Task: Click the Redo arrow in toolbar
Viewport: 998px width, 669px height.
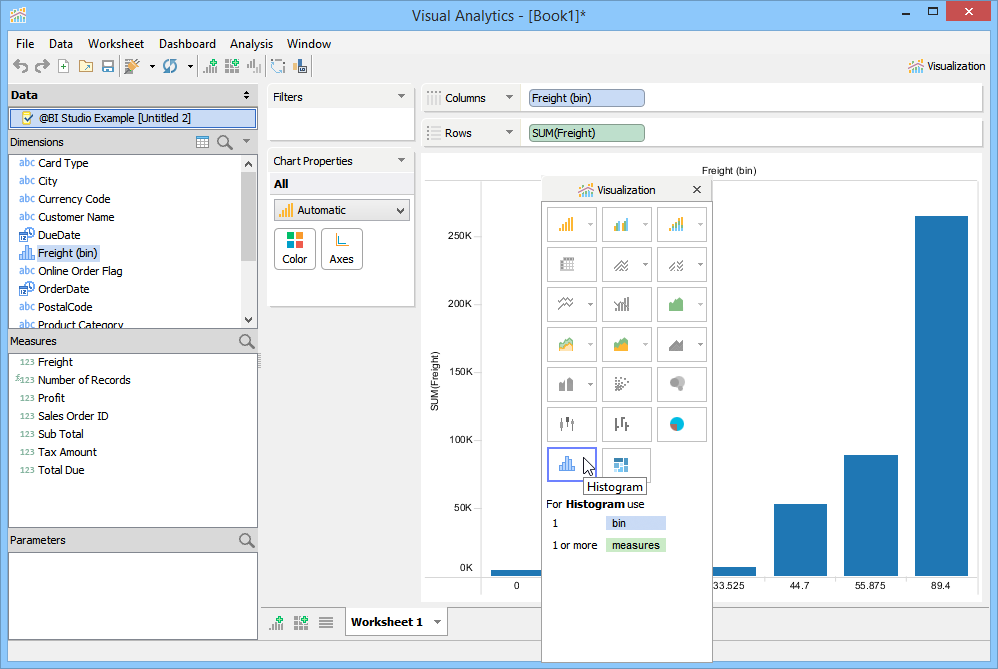Action: point(42,66)
